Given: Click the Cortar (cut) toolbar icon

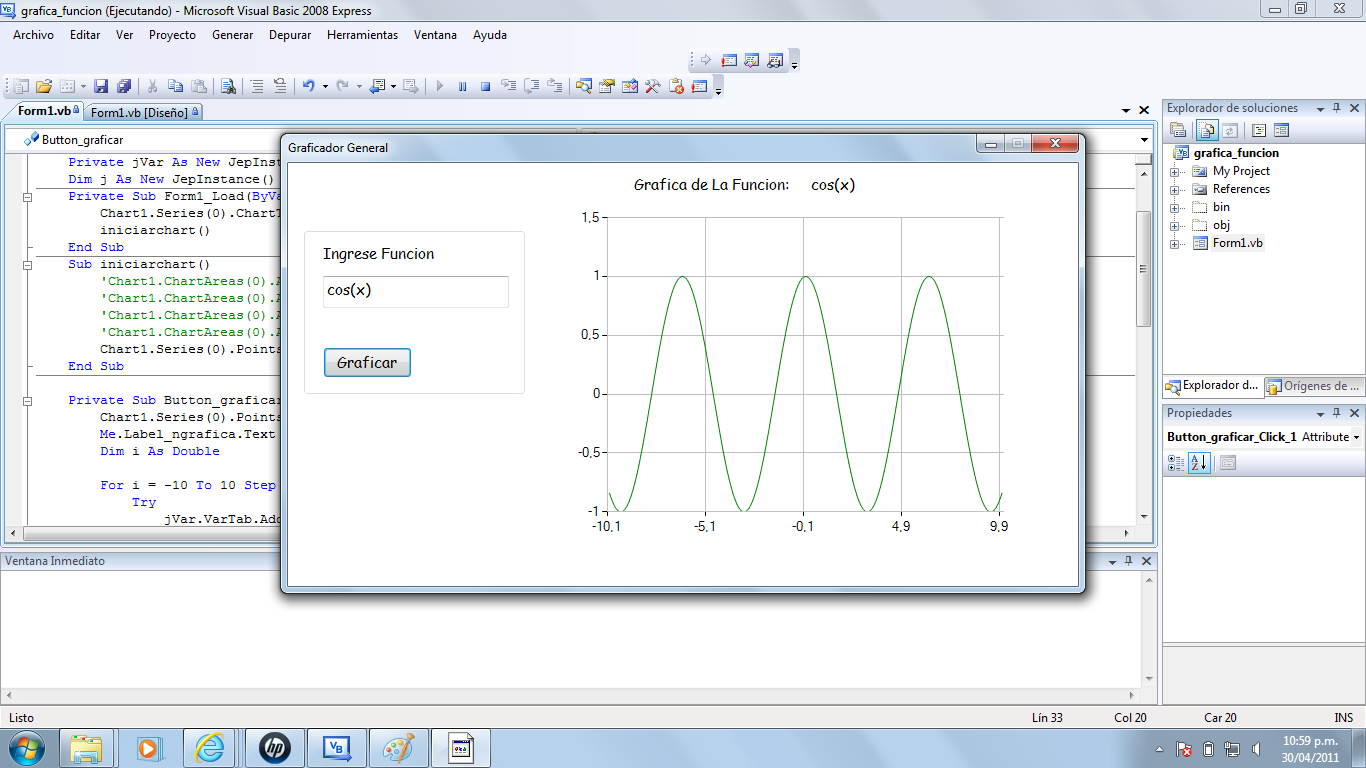Looking at the screenshot, I should tap(152, 86).
